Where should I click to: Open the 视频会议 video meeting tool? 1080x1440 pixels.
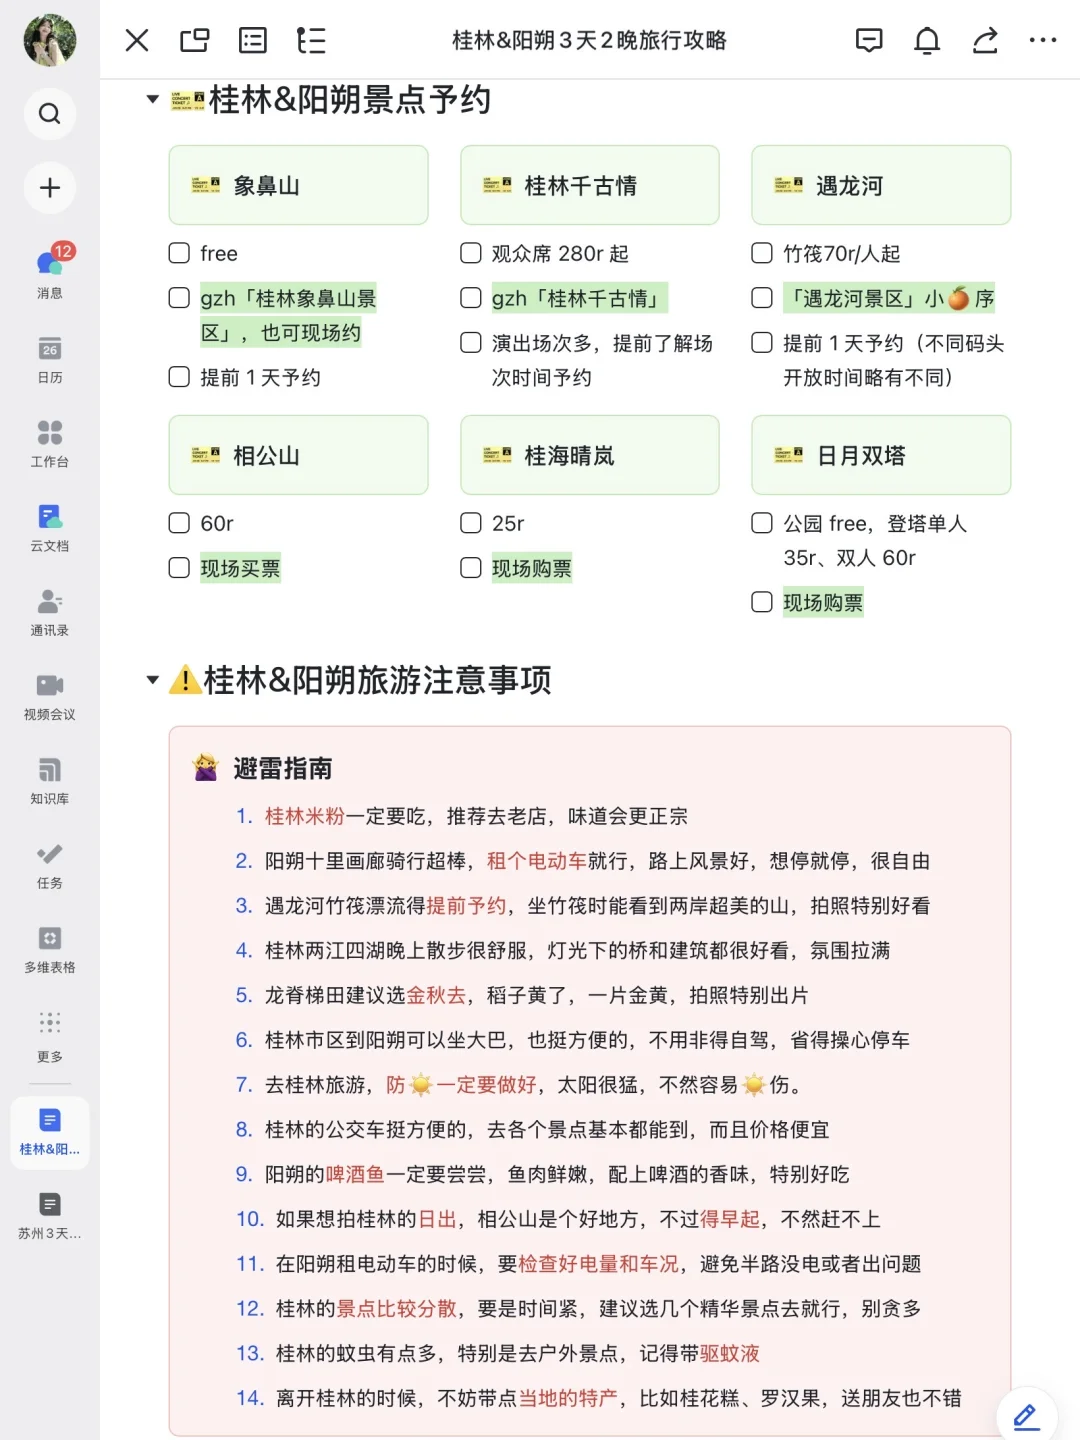(x=49, y=695)
